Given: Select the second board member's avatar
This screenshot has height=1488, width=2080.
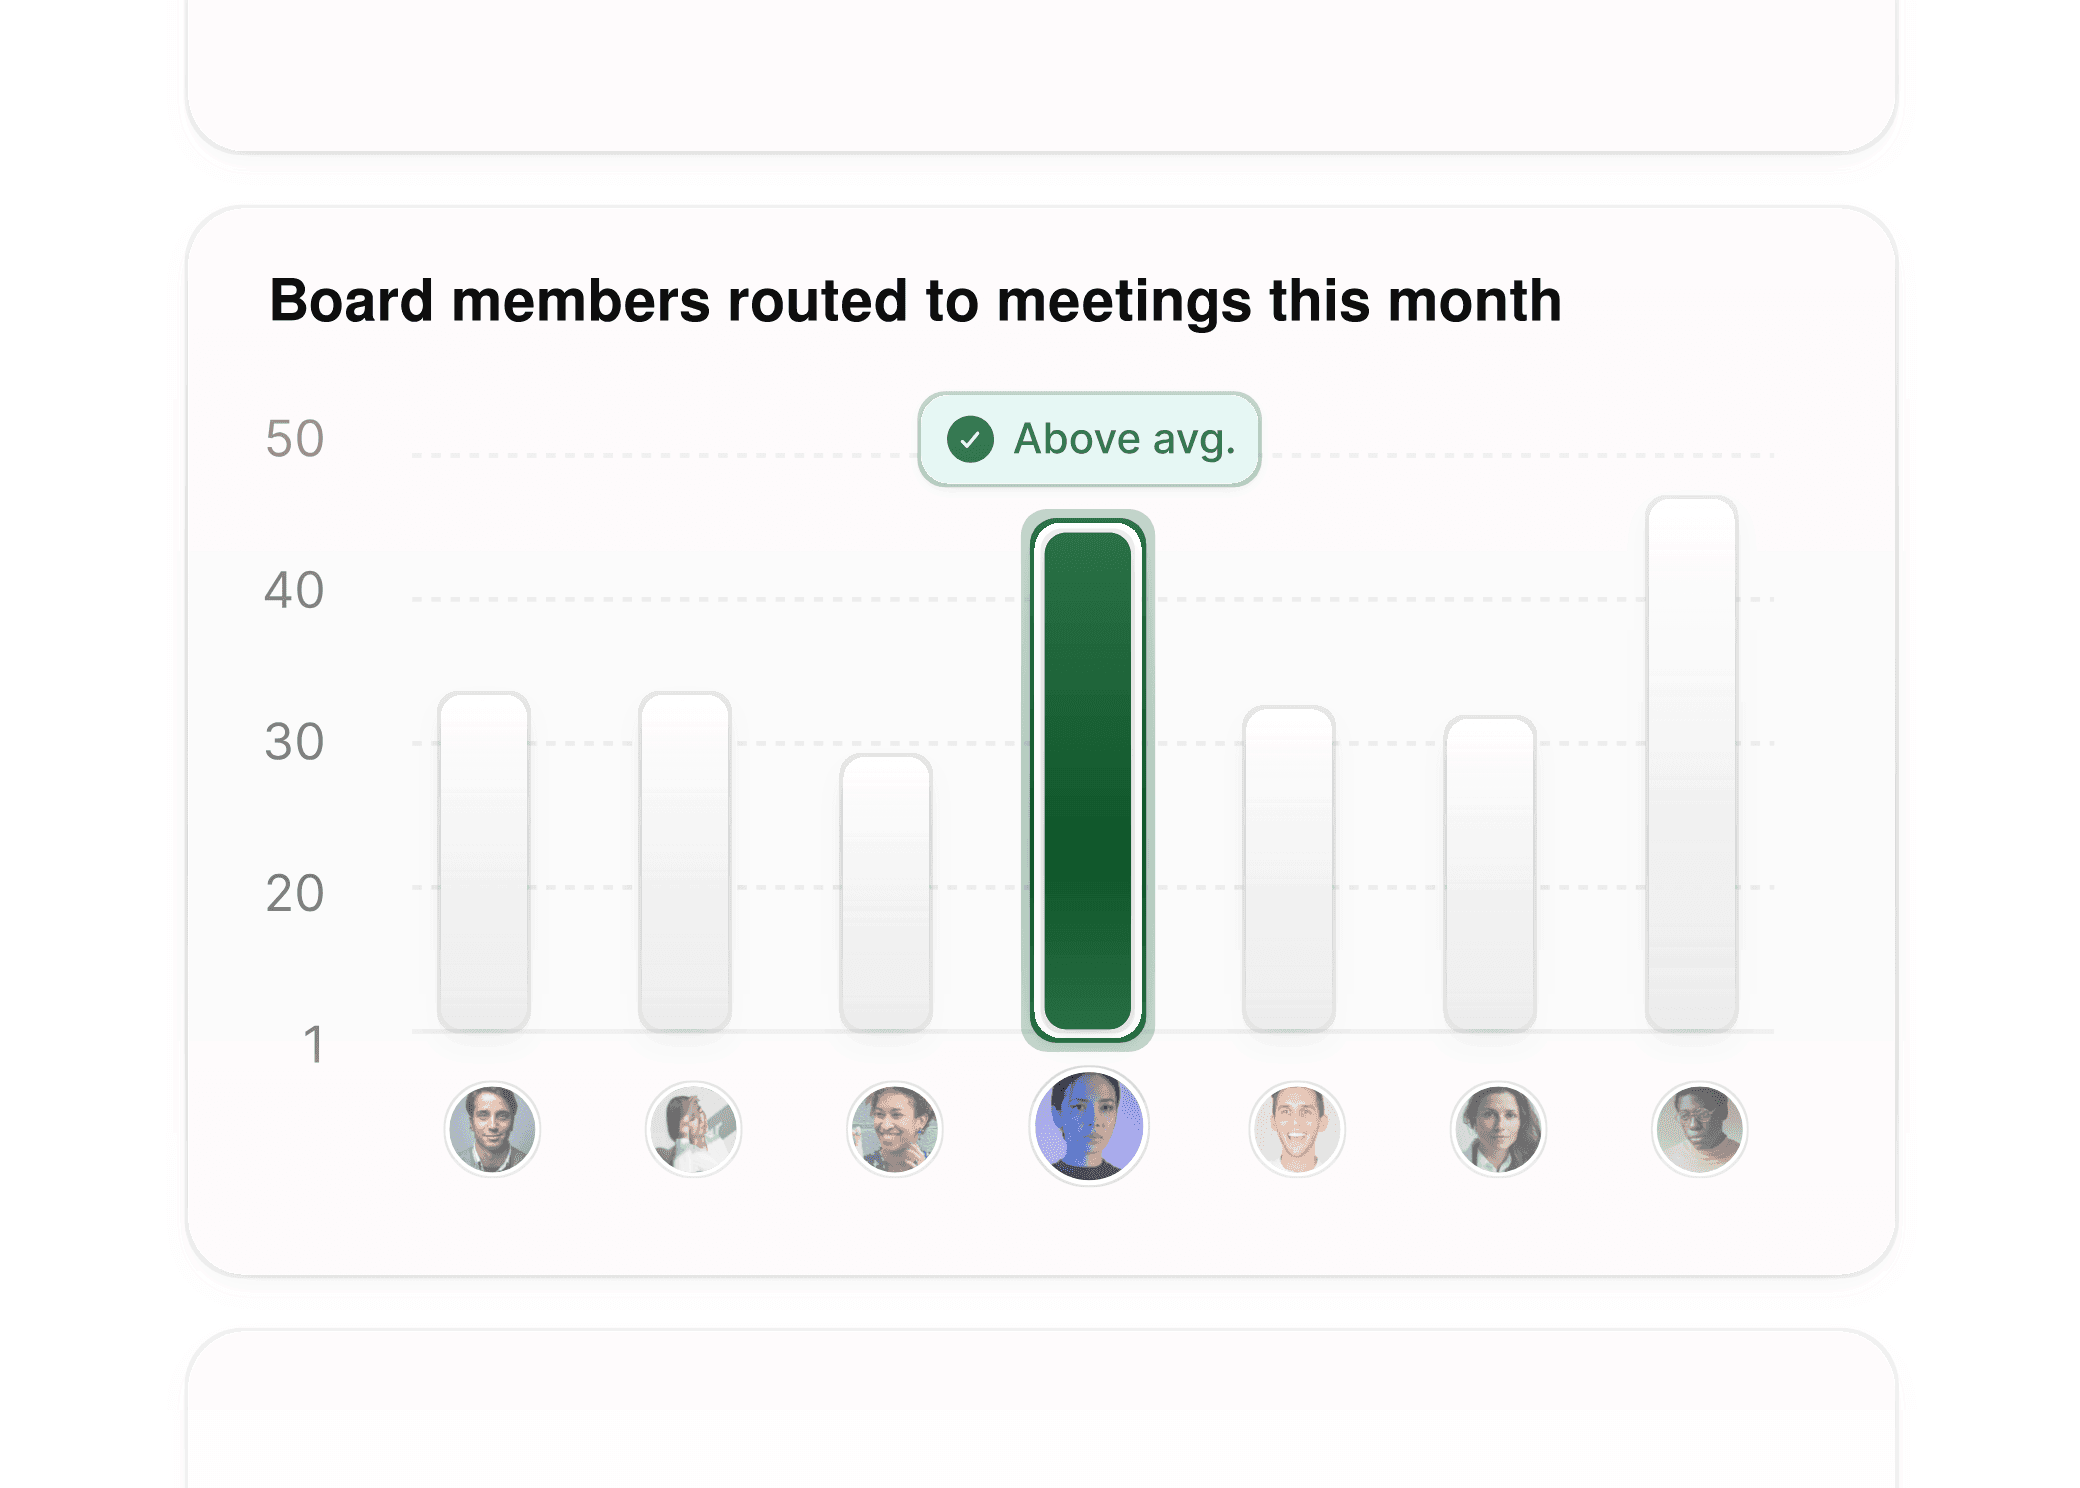Looking at the screenshot, I should coord(693,1128).
